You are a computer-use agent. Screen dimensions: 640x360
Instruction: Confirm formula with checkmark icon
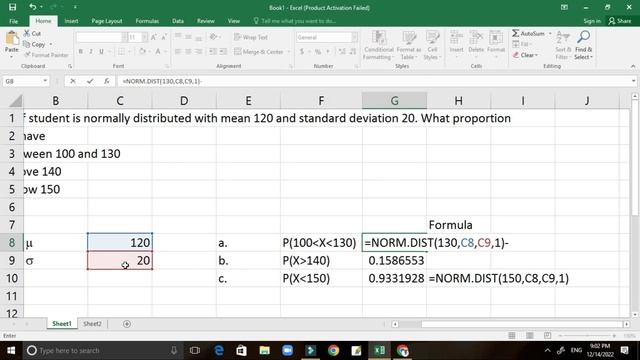(x=90, y=81)
